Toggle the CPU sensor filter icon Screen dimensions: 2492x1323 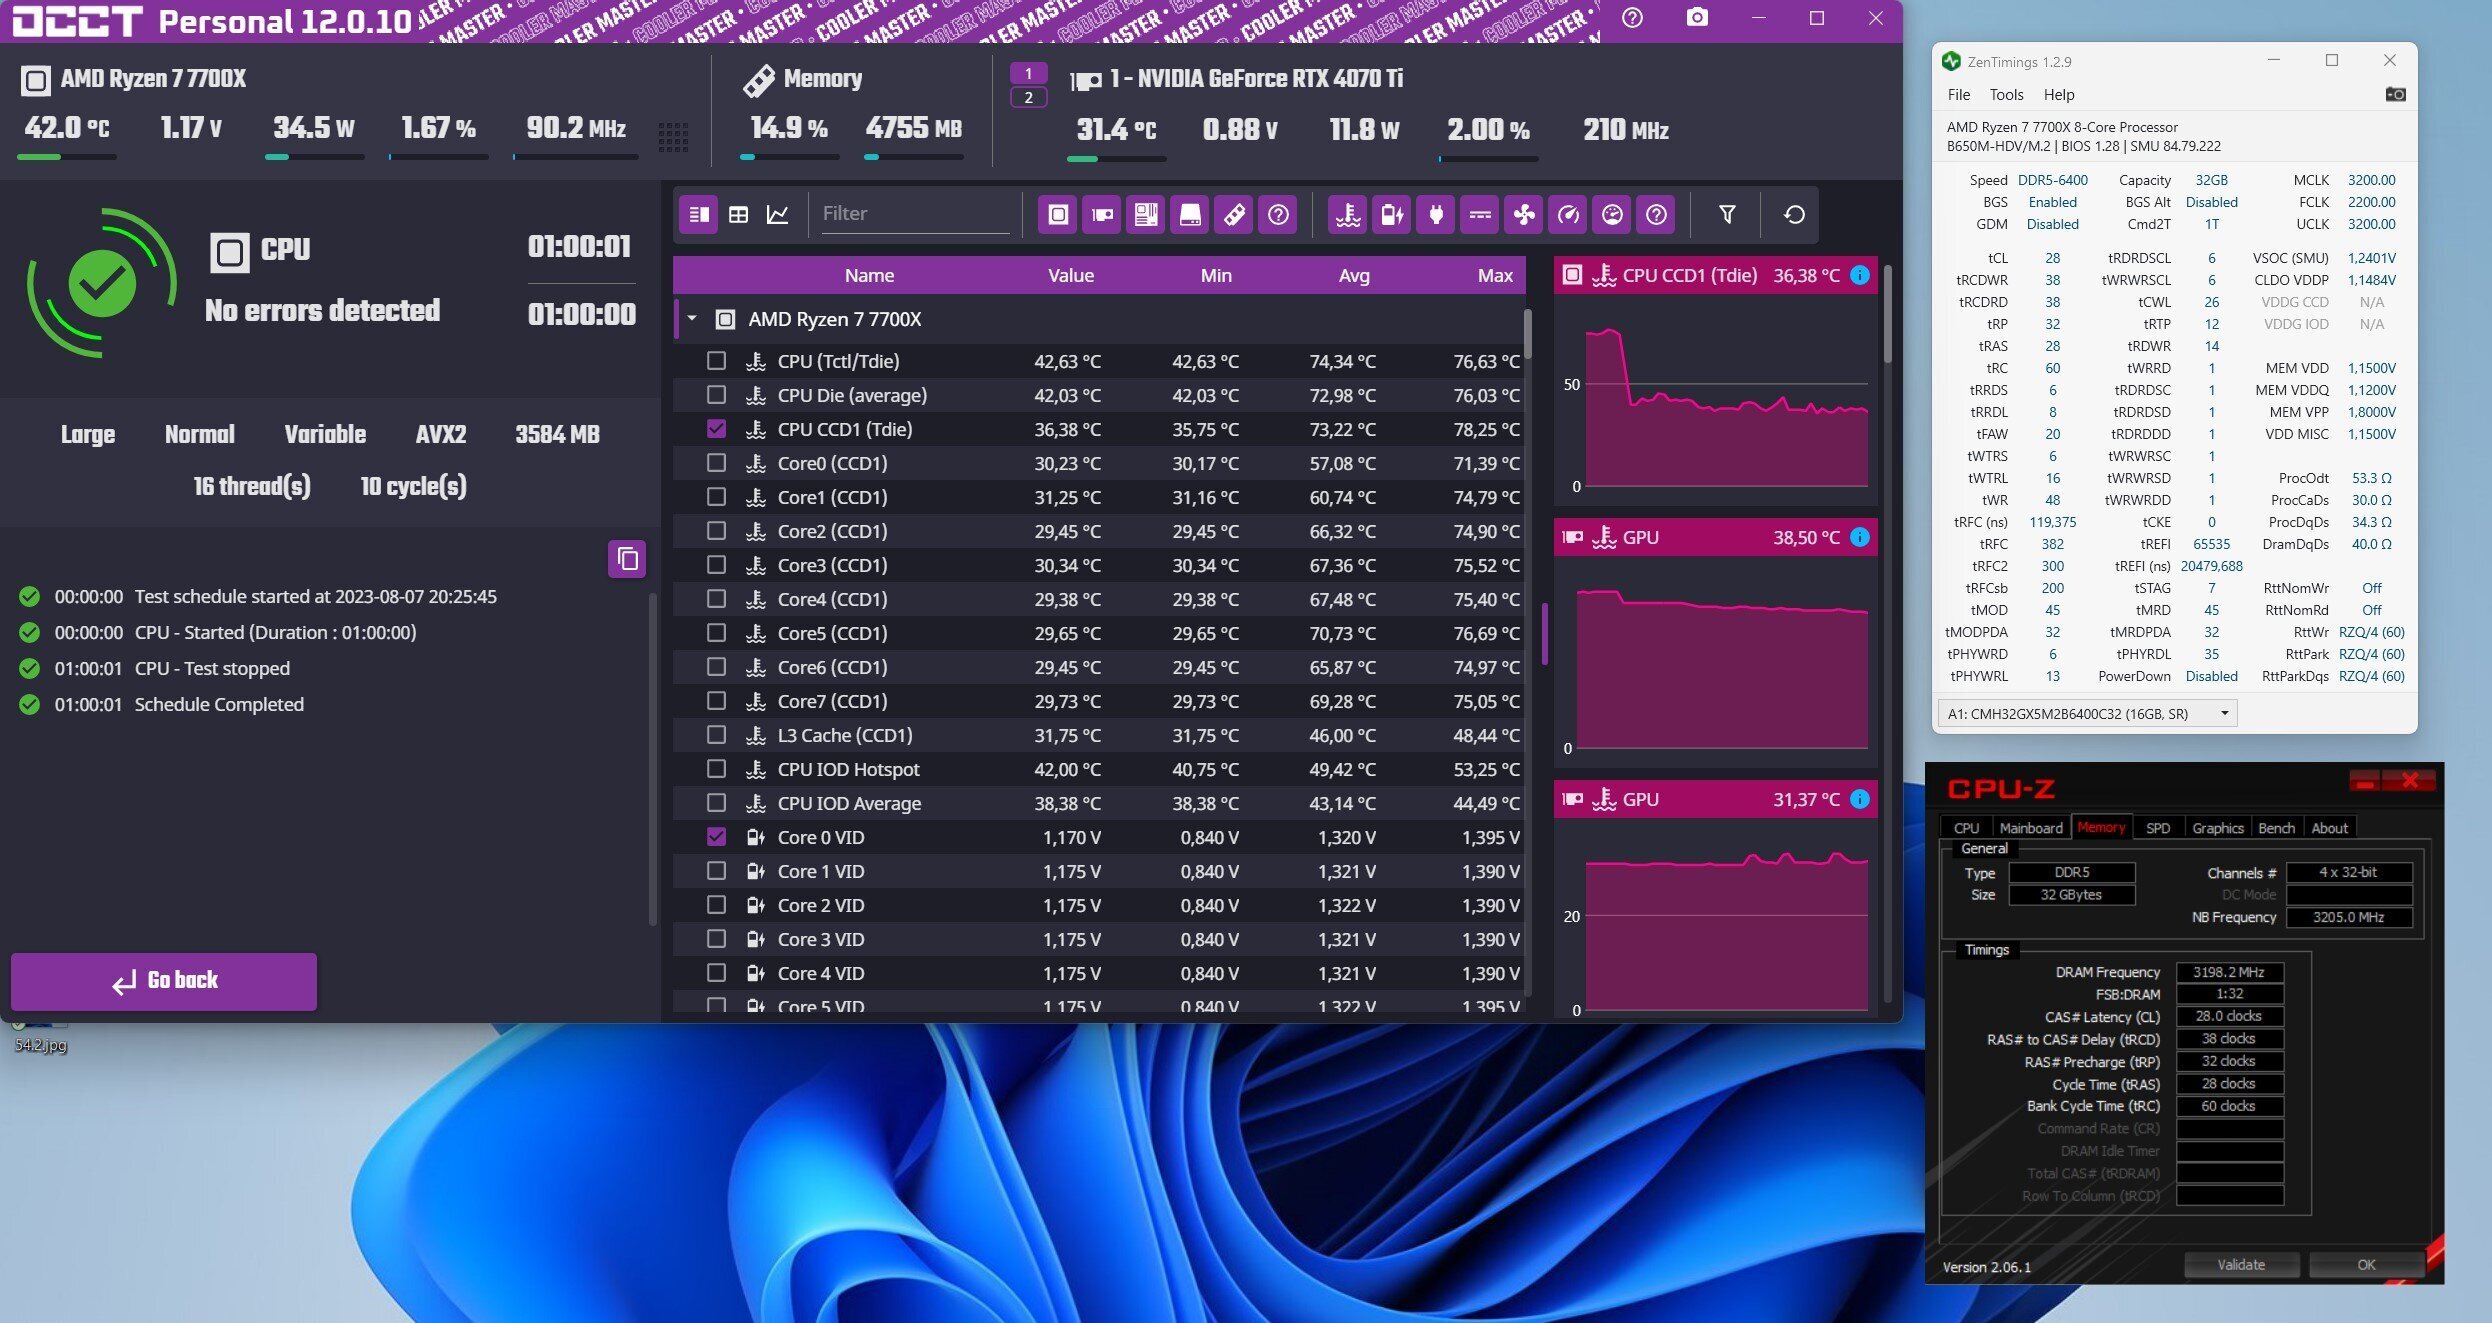coord(1058,214)
